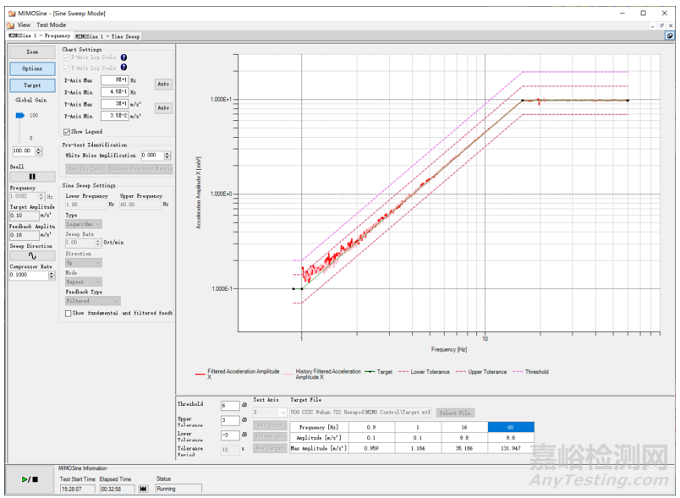Click the Zoom button

(32, 51)
